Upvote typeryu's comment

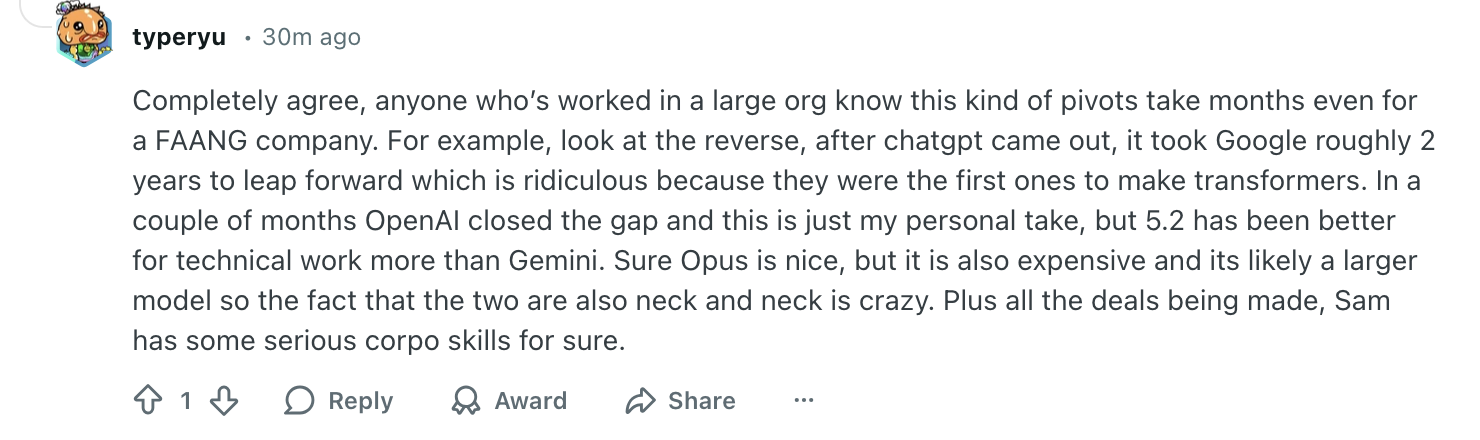pyautogui.click(x=146, y=401)
